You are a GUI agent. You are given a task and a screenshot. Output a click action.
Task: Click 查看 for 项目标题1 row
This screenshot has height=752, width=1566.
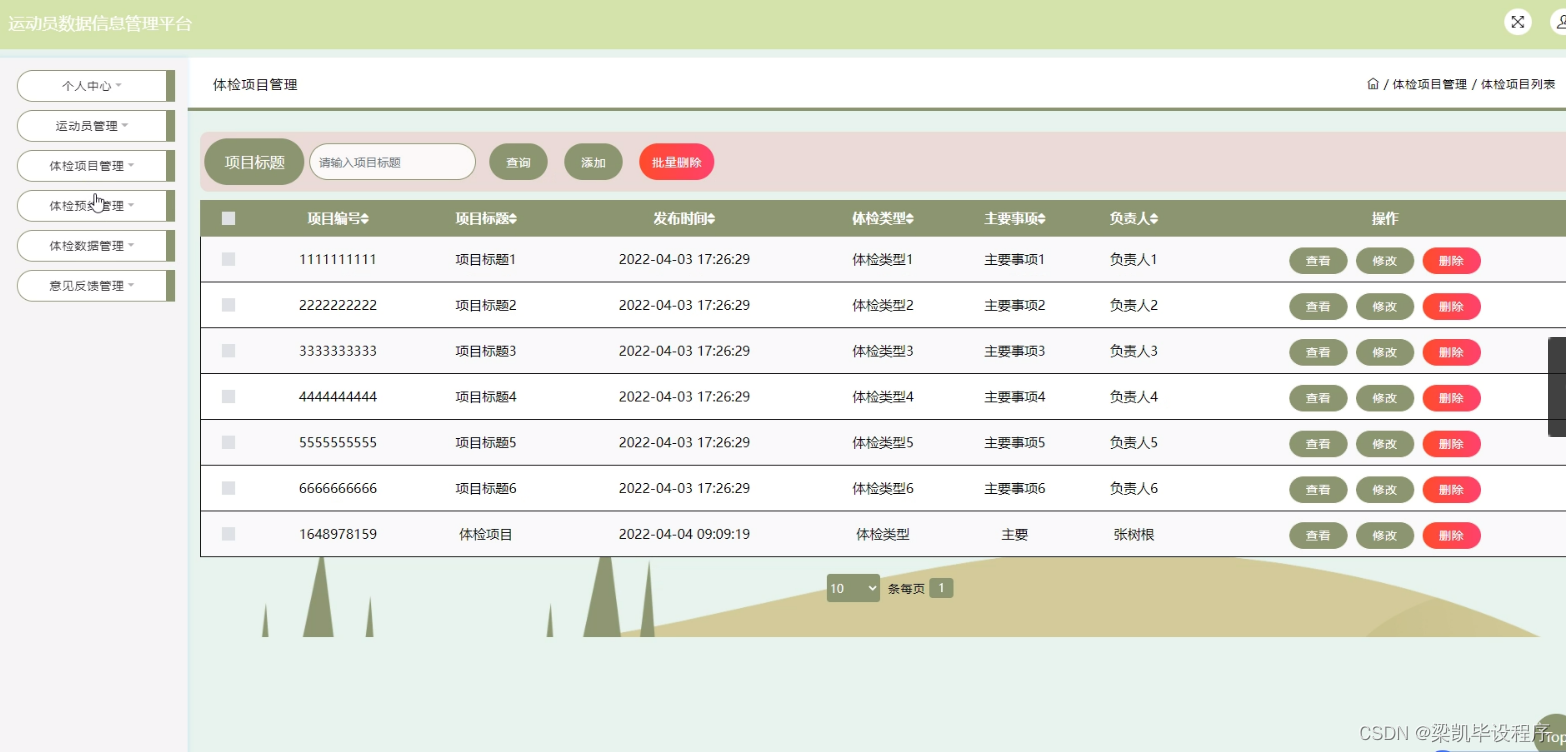1318,261
